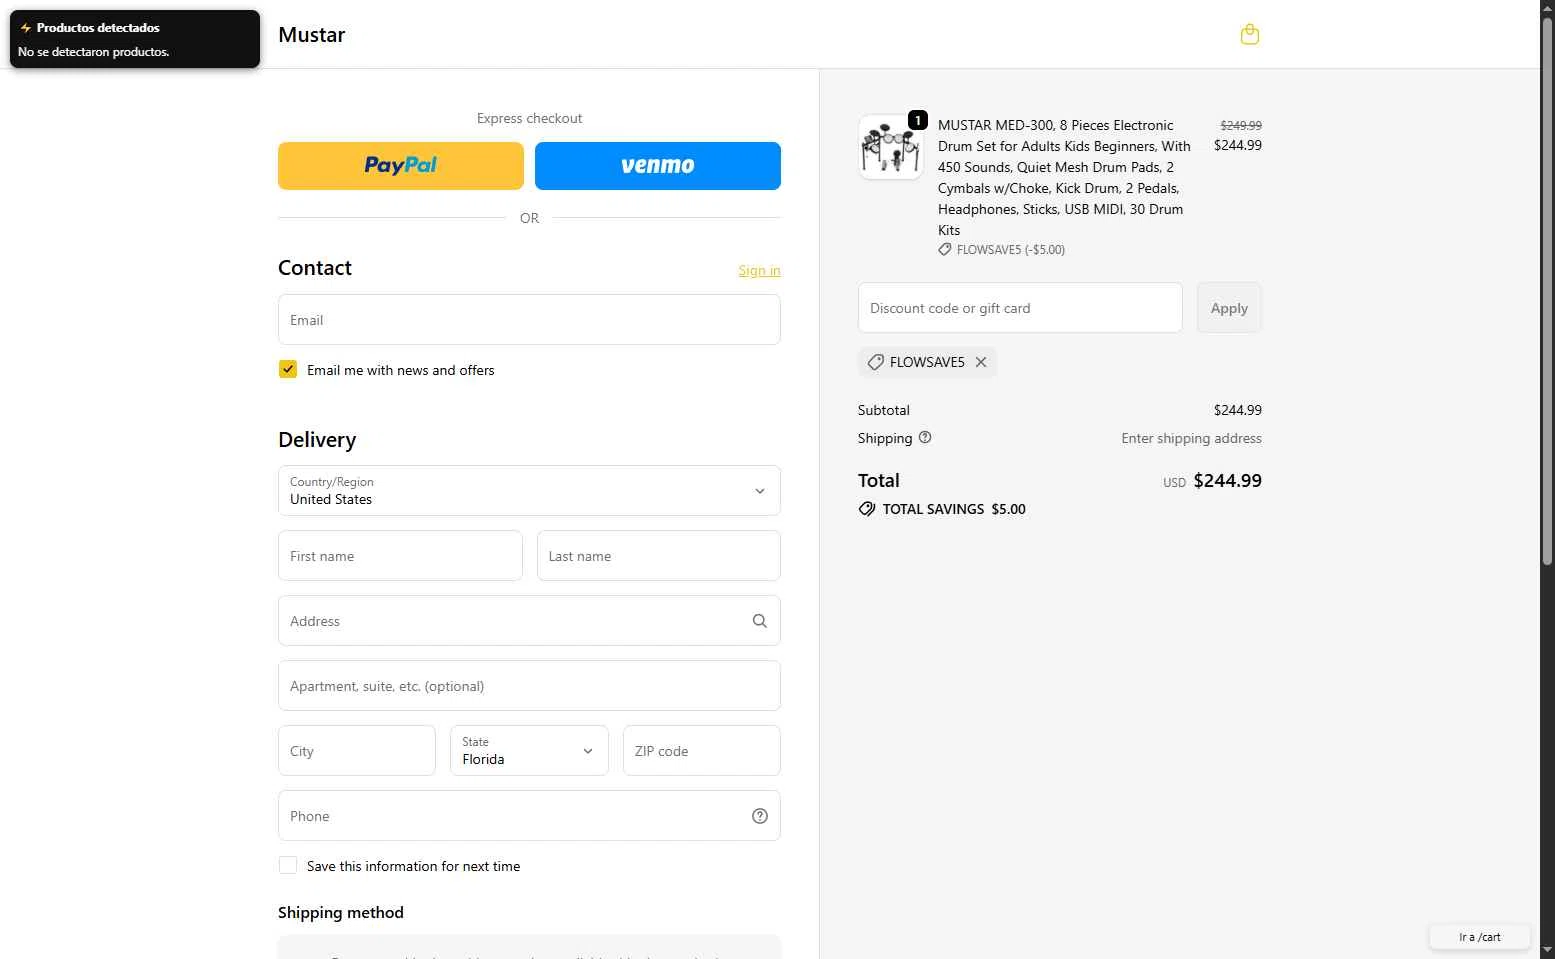Screen dimensions: 1555x959
Task: Click the total amount $244.99
Action: click(x=1228, y=481)
